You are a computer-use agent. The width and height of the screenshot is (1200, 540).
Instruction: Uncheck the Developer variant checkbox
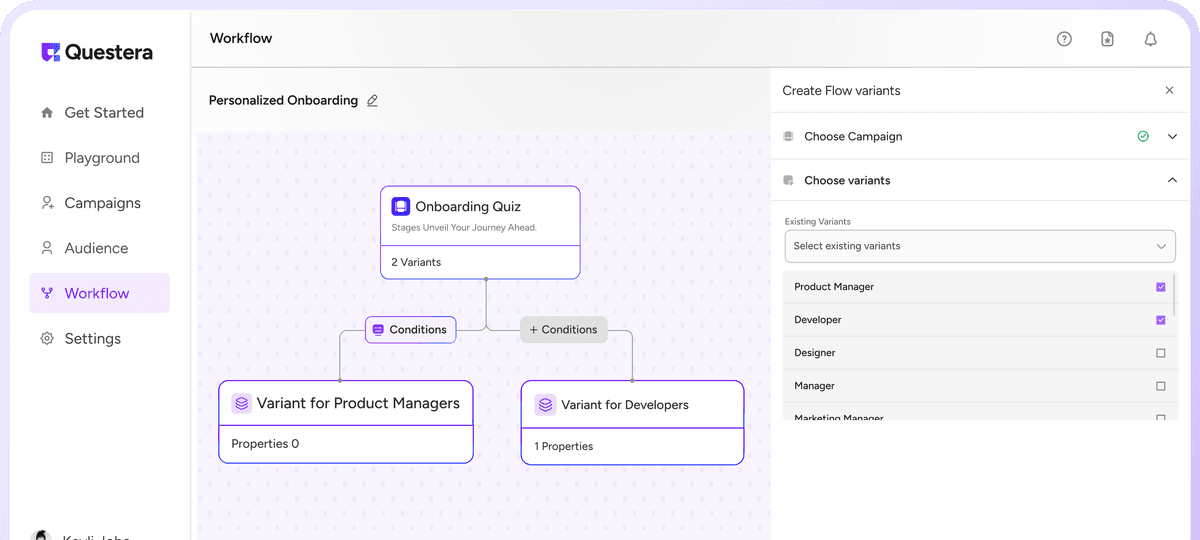point(1161,320)
